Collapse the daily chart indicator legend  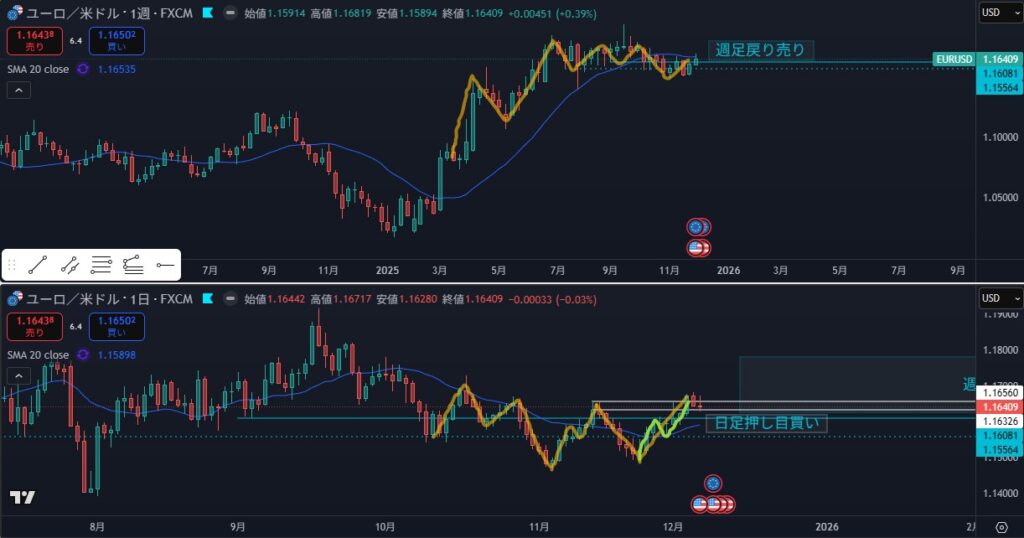[x=19, y=375]
